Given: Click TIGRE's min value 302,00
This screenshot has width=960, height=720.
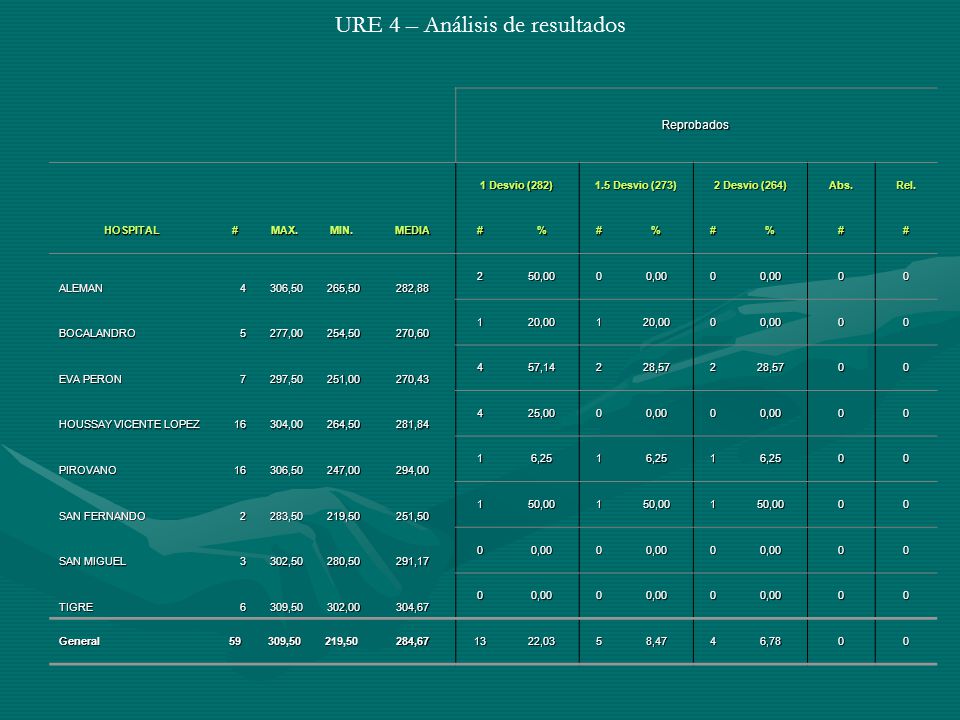Looking at the screenshot, I should tap(343, 607).
